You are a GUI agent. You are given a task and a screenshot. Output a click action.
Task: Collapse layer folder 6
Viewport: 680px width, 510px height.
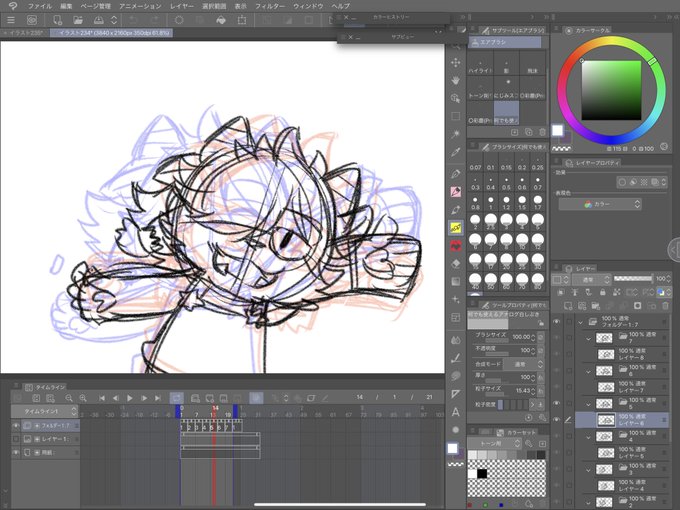(x=588, y=371)
